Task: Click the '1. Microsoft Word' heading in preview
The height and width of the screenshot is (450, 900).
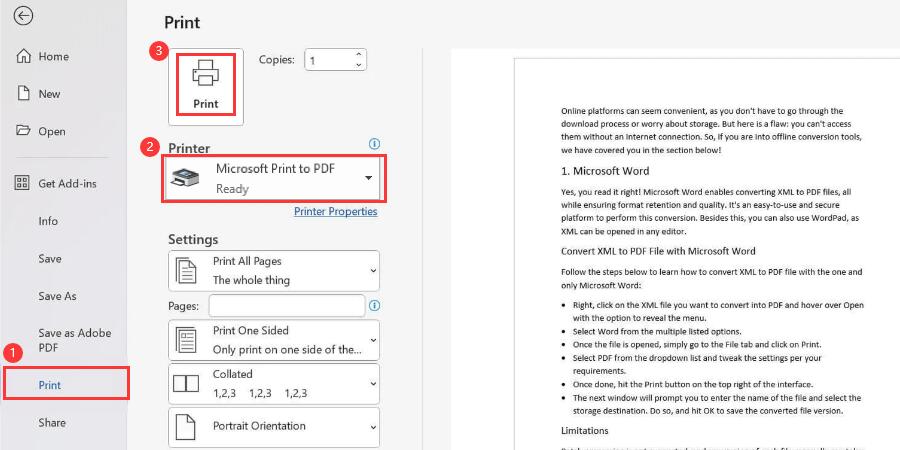Action: point(605,170)
